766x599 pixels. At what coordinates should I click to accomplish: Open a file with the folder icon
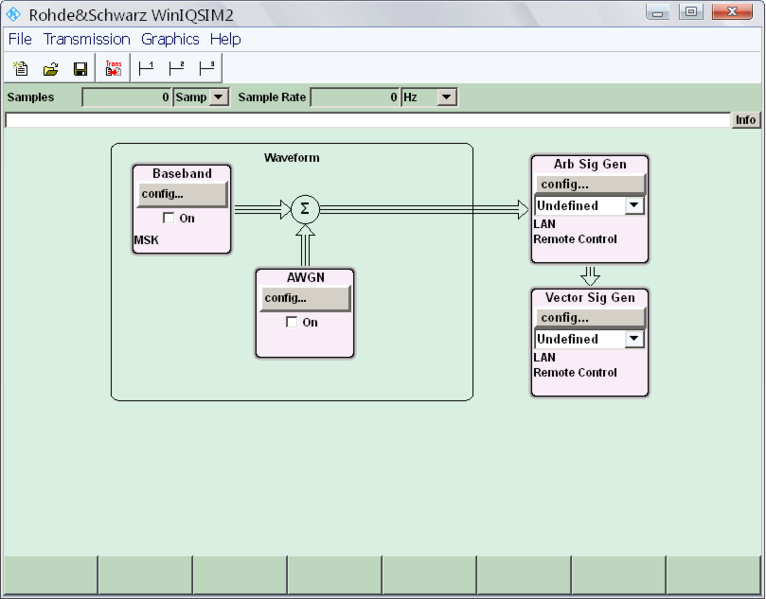tap(50, 69)
